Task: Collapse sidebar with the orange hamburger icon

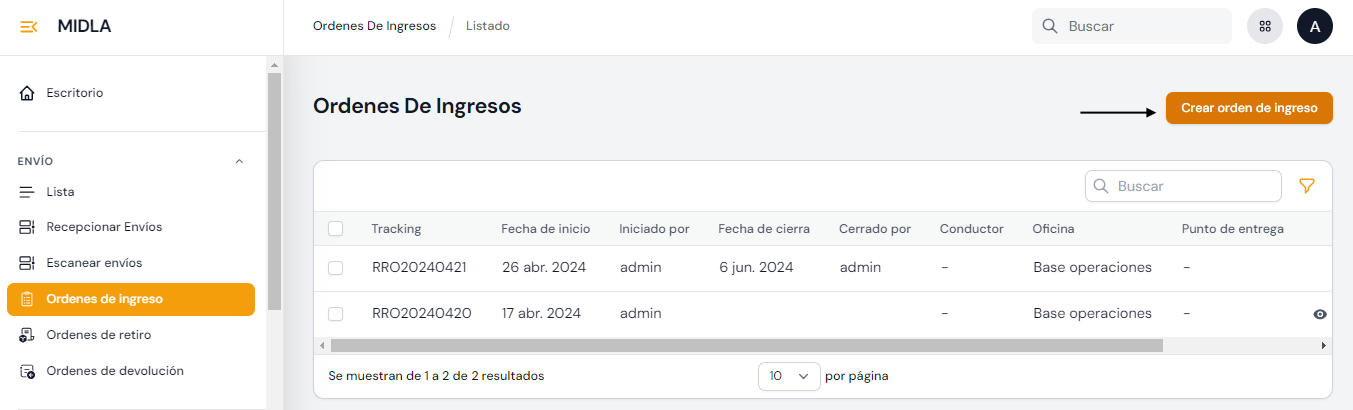Action: [x=29, y=27]
